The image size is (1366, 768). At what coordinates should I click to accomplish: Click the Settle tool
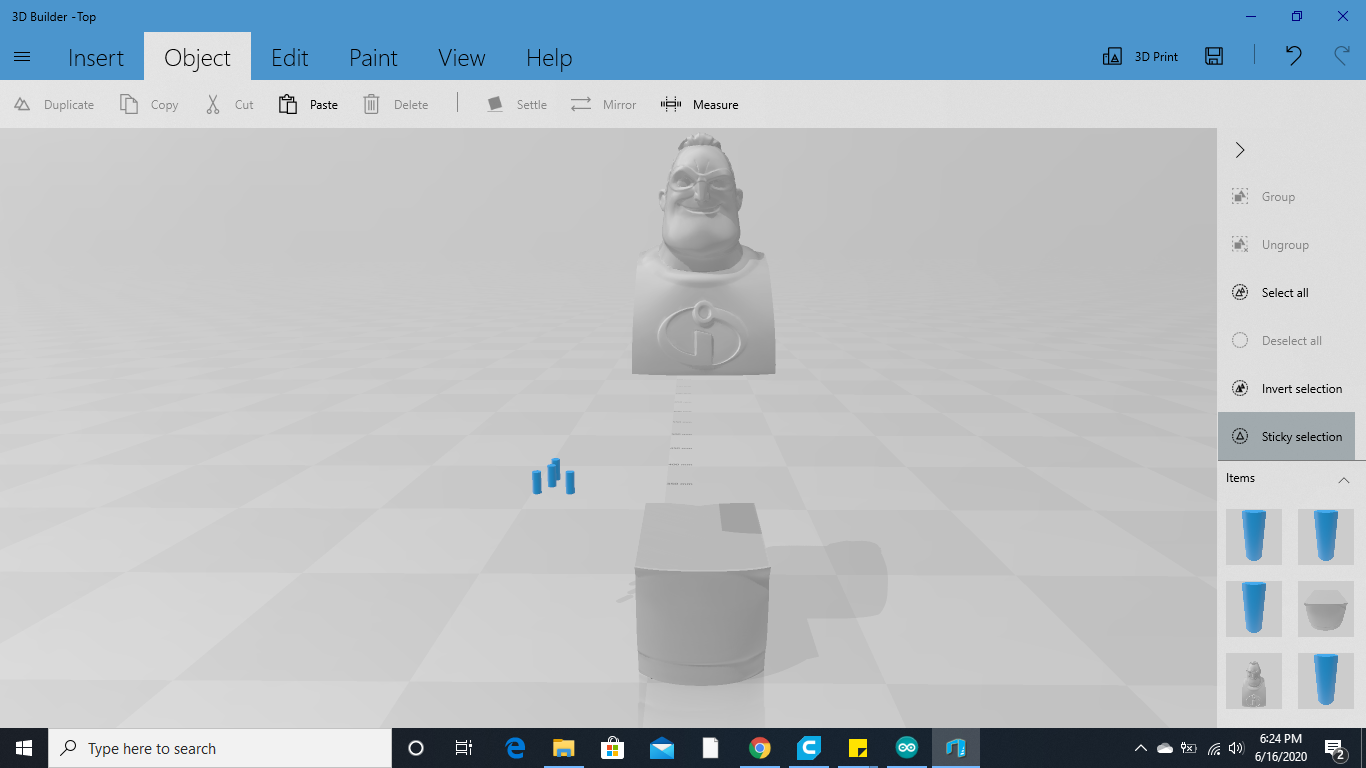tap(516, 103)
